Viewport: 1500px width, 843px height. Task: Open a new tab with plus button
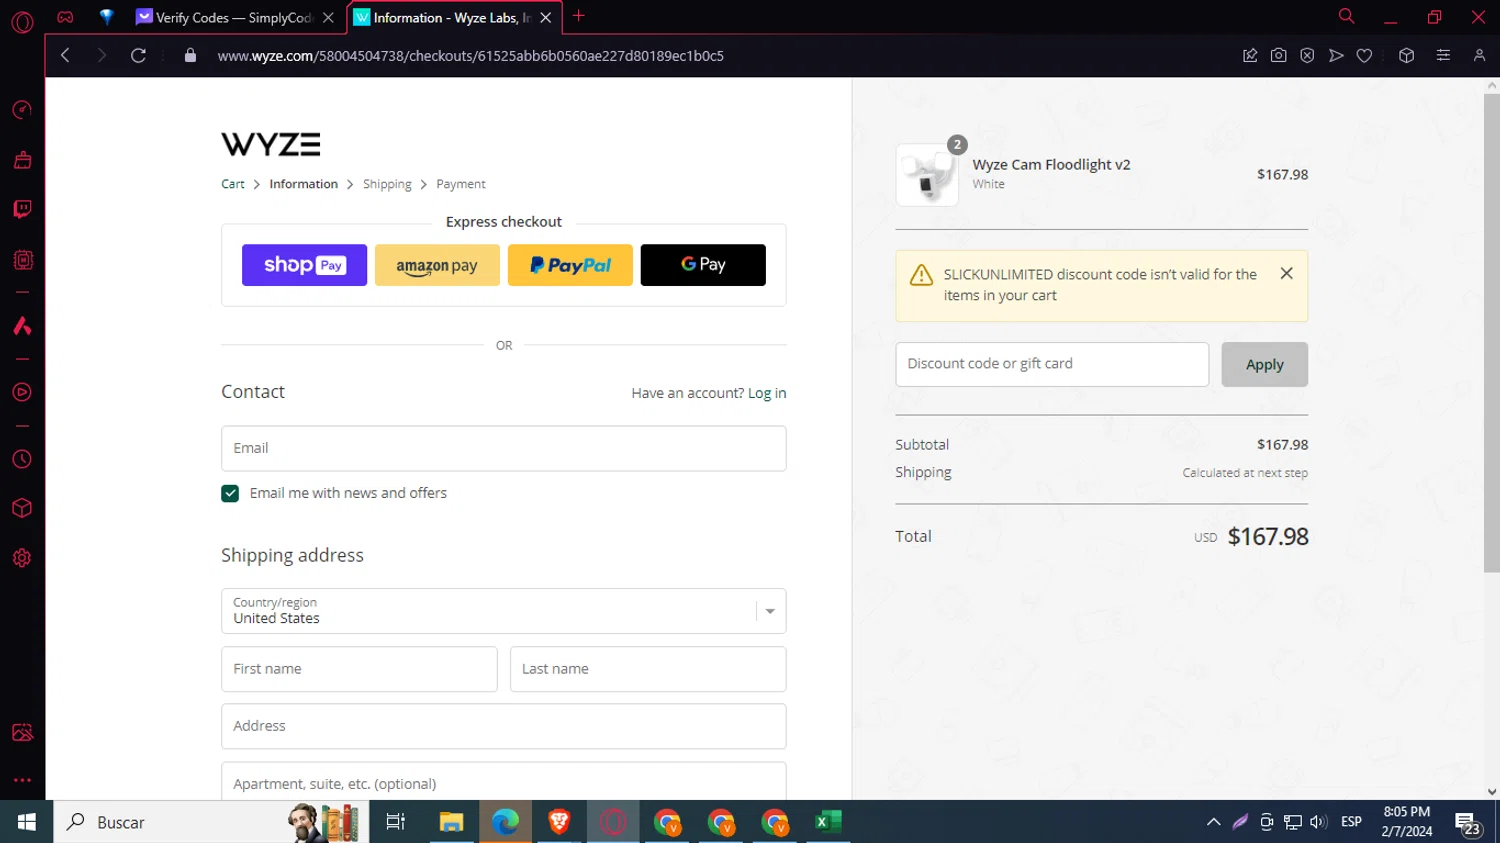(x=578, y=16)
